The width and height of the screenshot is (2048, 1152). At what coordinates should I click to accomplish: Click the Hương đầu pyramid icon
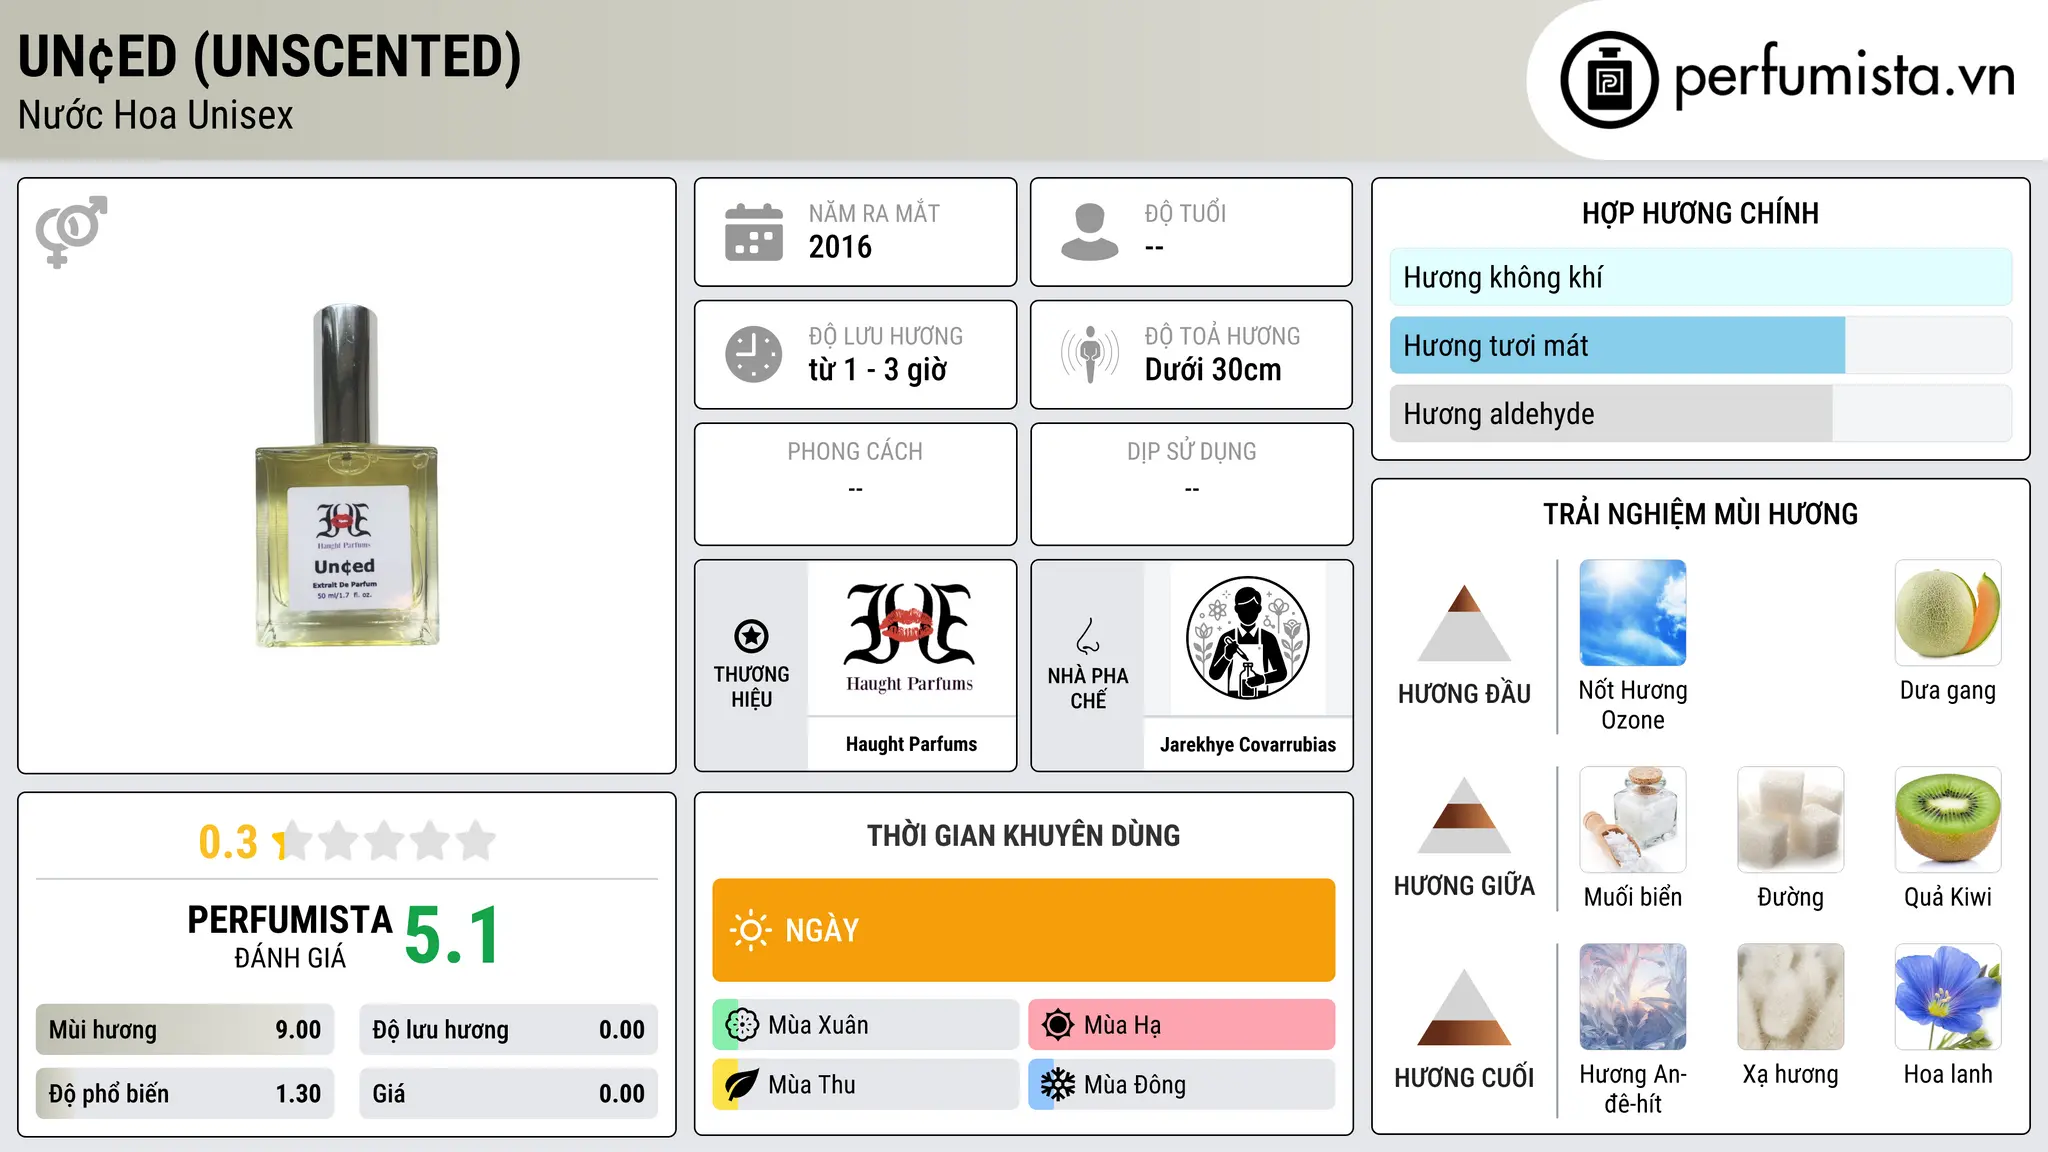click(x=1465, y=623)
